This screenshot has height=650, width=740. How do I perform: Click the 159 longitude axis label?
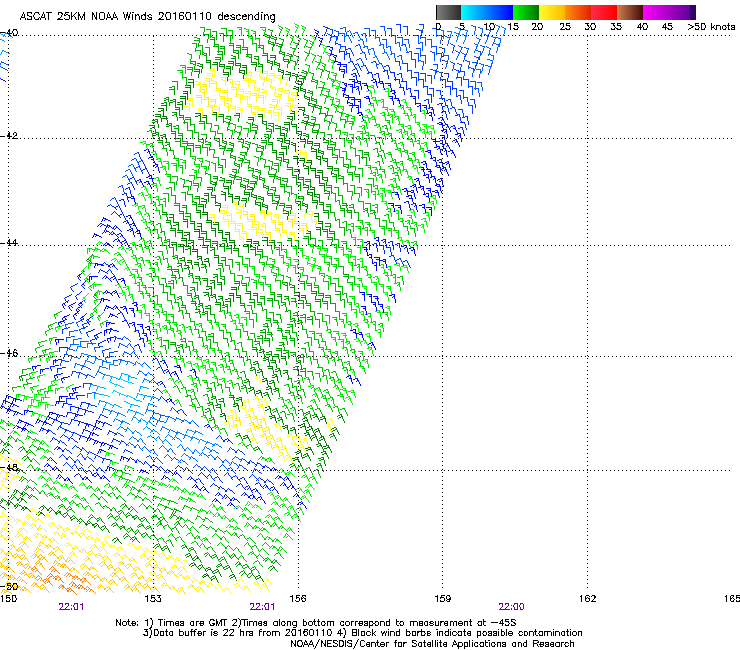(x=443, y=599)
